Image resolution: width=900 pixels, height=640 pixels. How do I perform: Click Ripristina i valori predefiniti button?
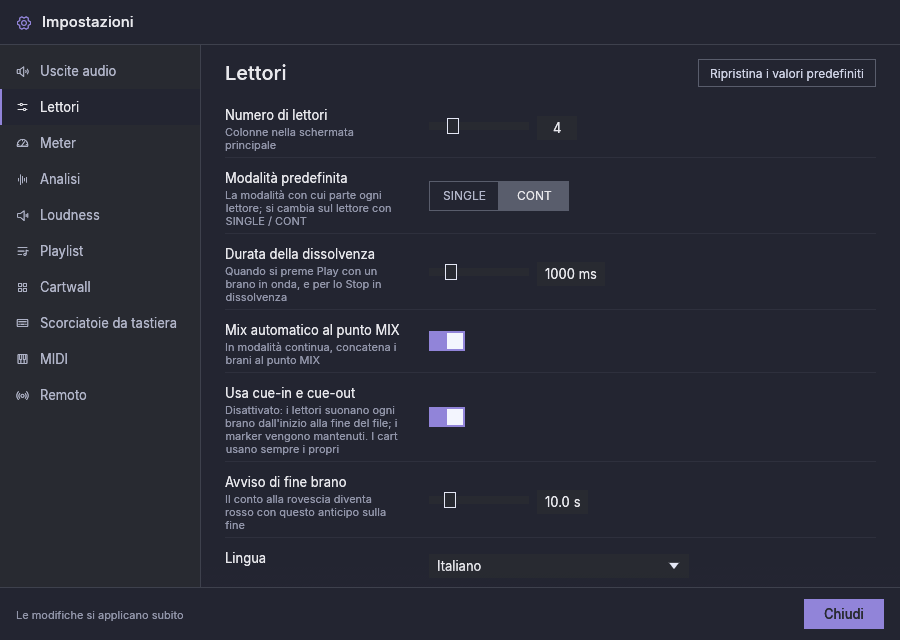coord(786,73)
